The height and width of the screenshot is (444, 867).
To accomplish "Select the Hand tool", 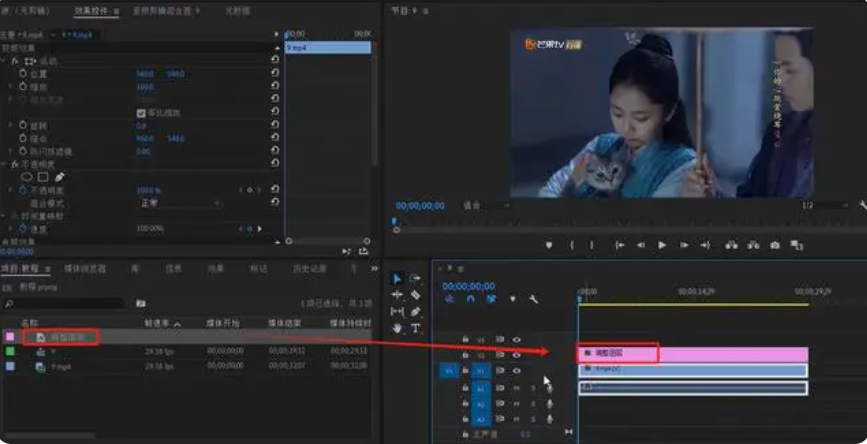I will 397,328.
